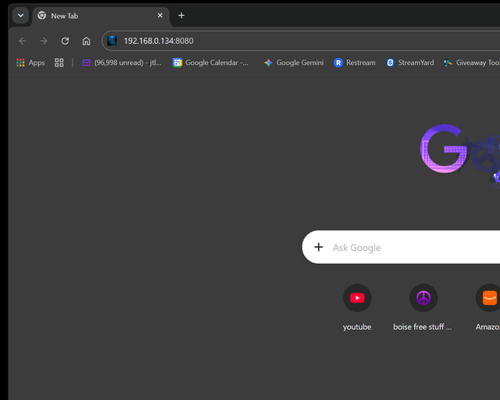
Task: Open the youtube shortcut tile
Action: [357, 307]
